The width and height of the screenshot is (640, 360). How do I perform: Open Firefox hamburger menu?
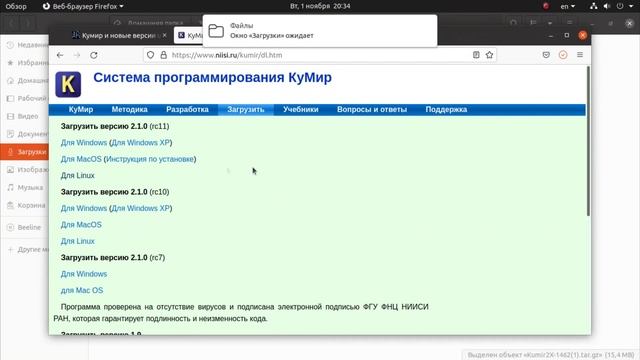coord(580,55)
